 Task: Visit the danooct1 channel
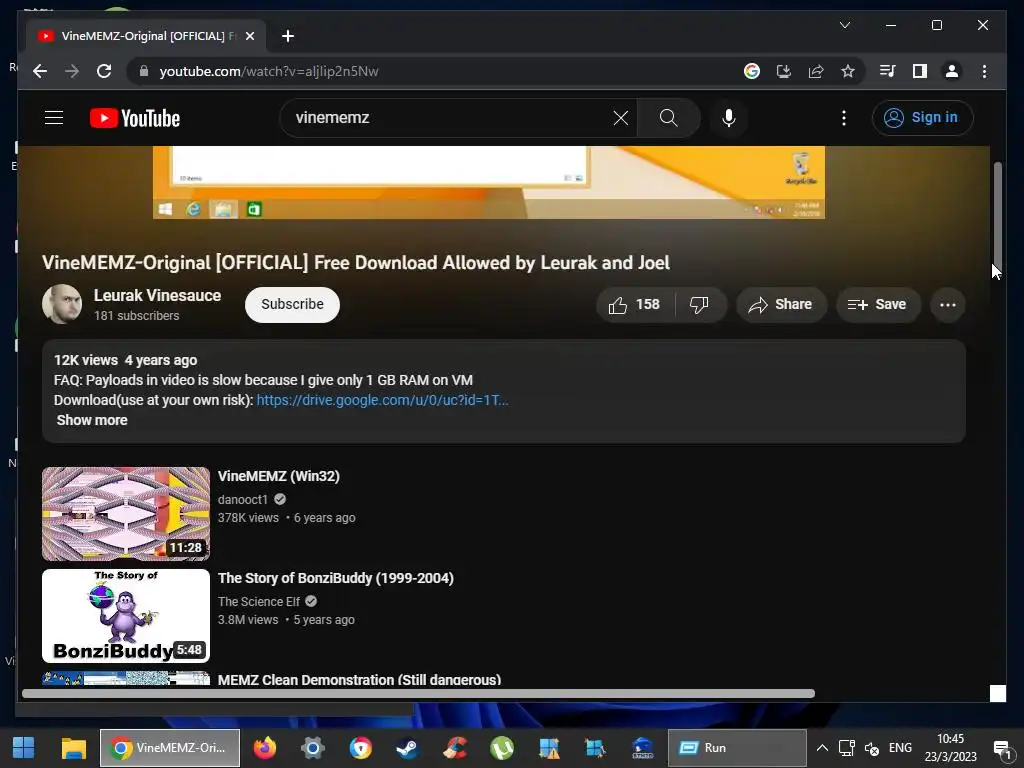(x=243, y=500)
